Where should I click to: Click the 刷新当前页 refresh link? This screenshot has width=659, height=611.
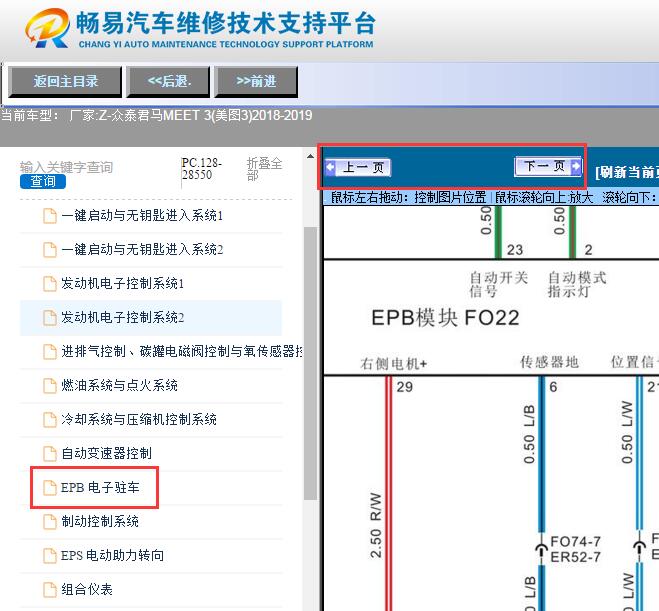pos(627,172)
